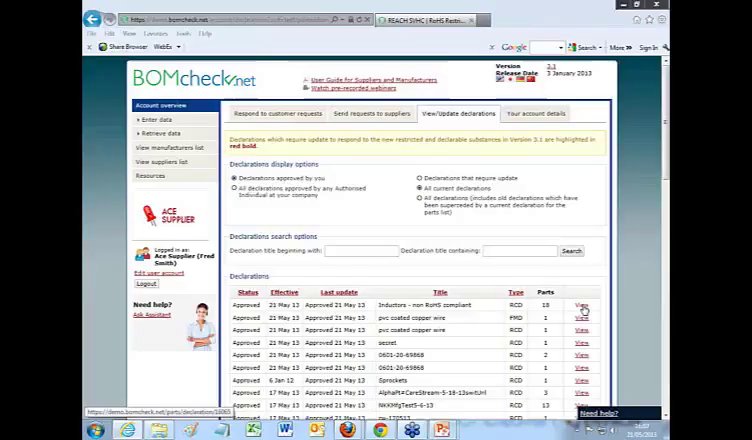Select 'Declarations that require update' radio

tap(419, 178)
